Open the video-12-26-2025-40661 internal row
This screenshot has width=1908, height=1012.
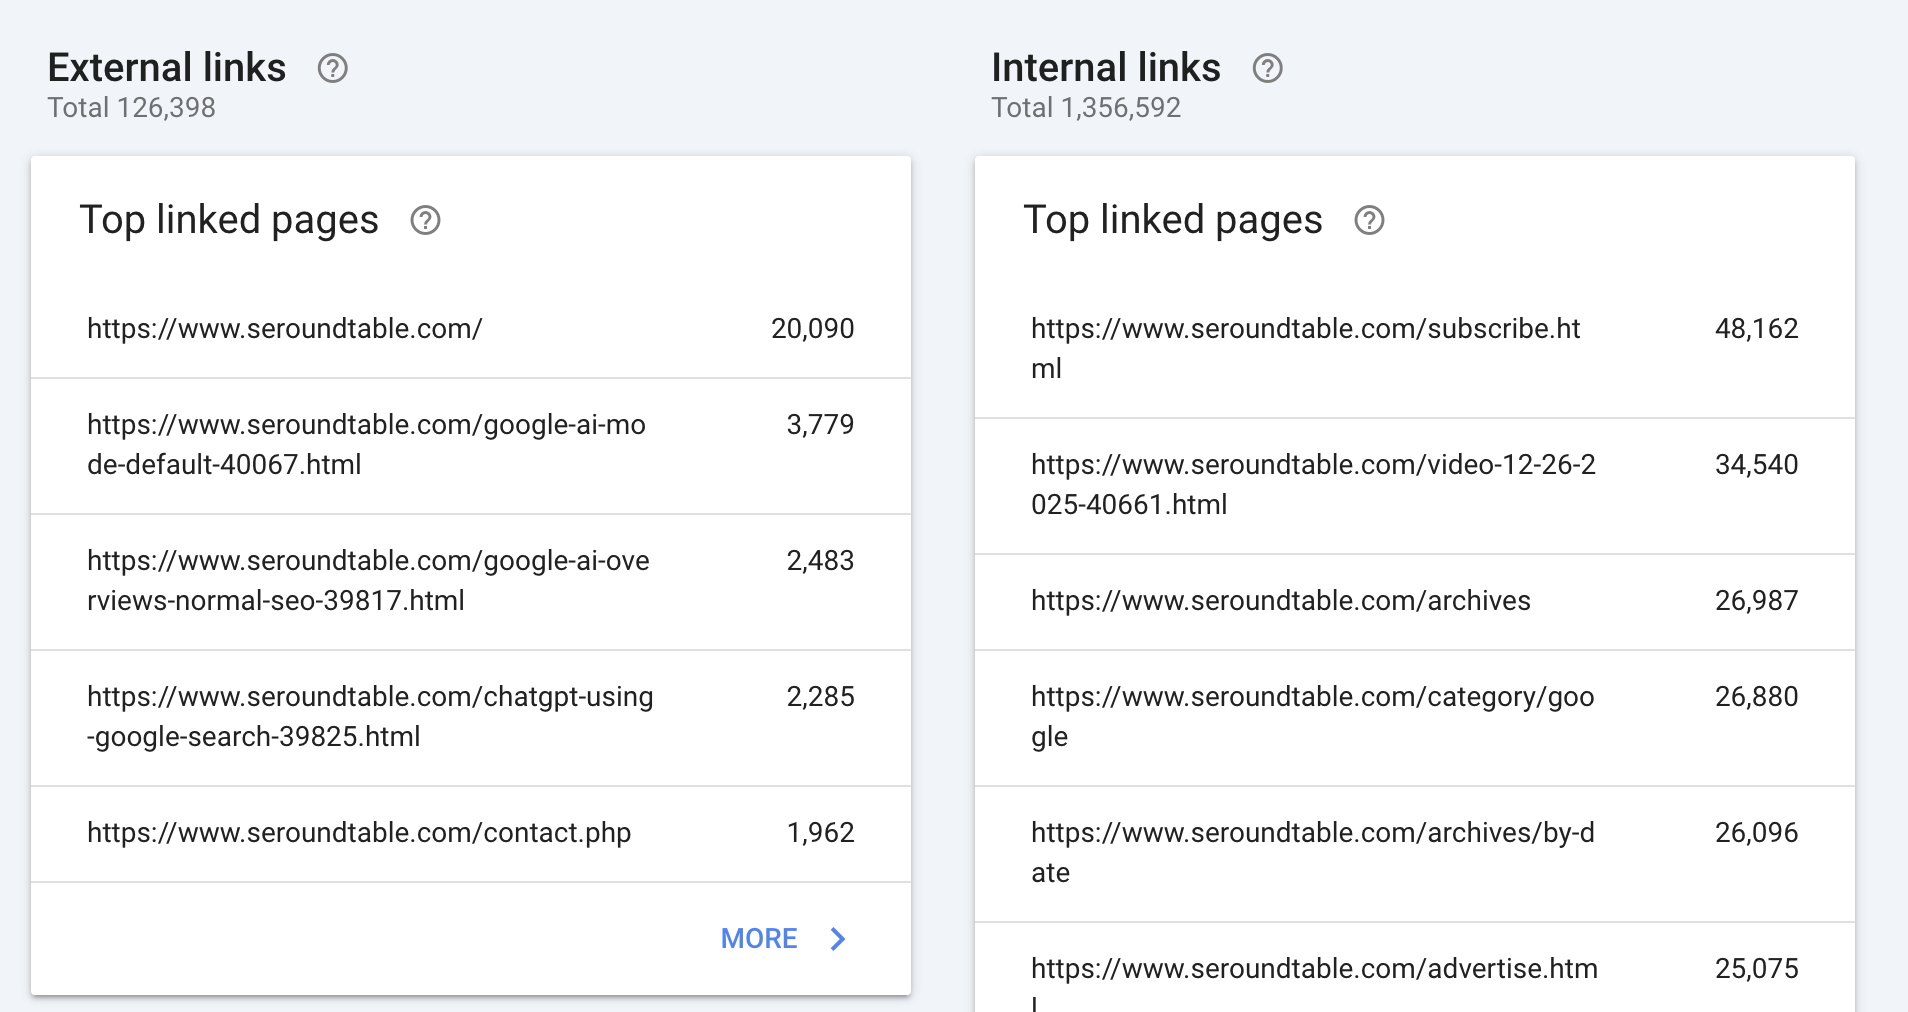(x=1414, y=485)
